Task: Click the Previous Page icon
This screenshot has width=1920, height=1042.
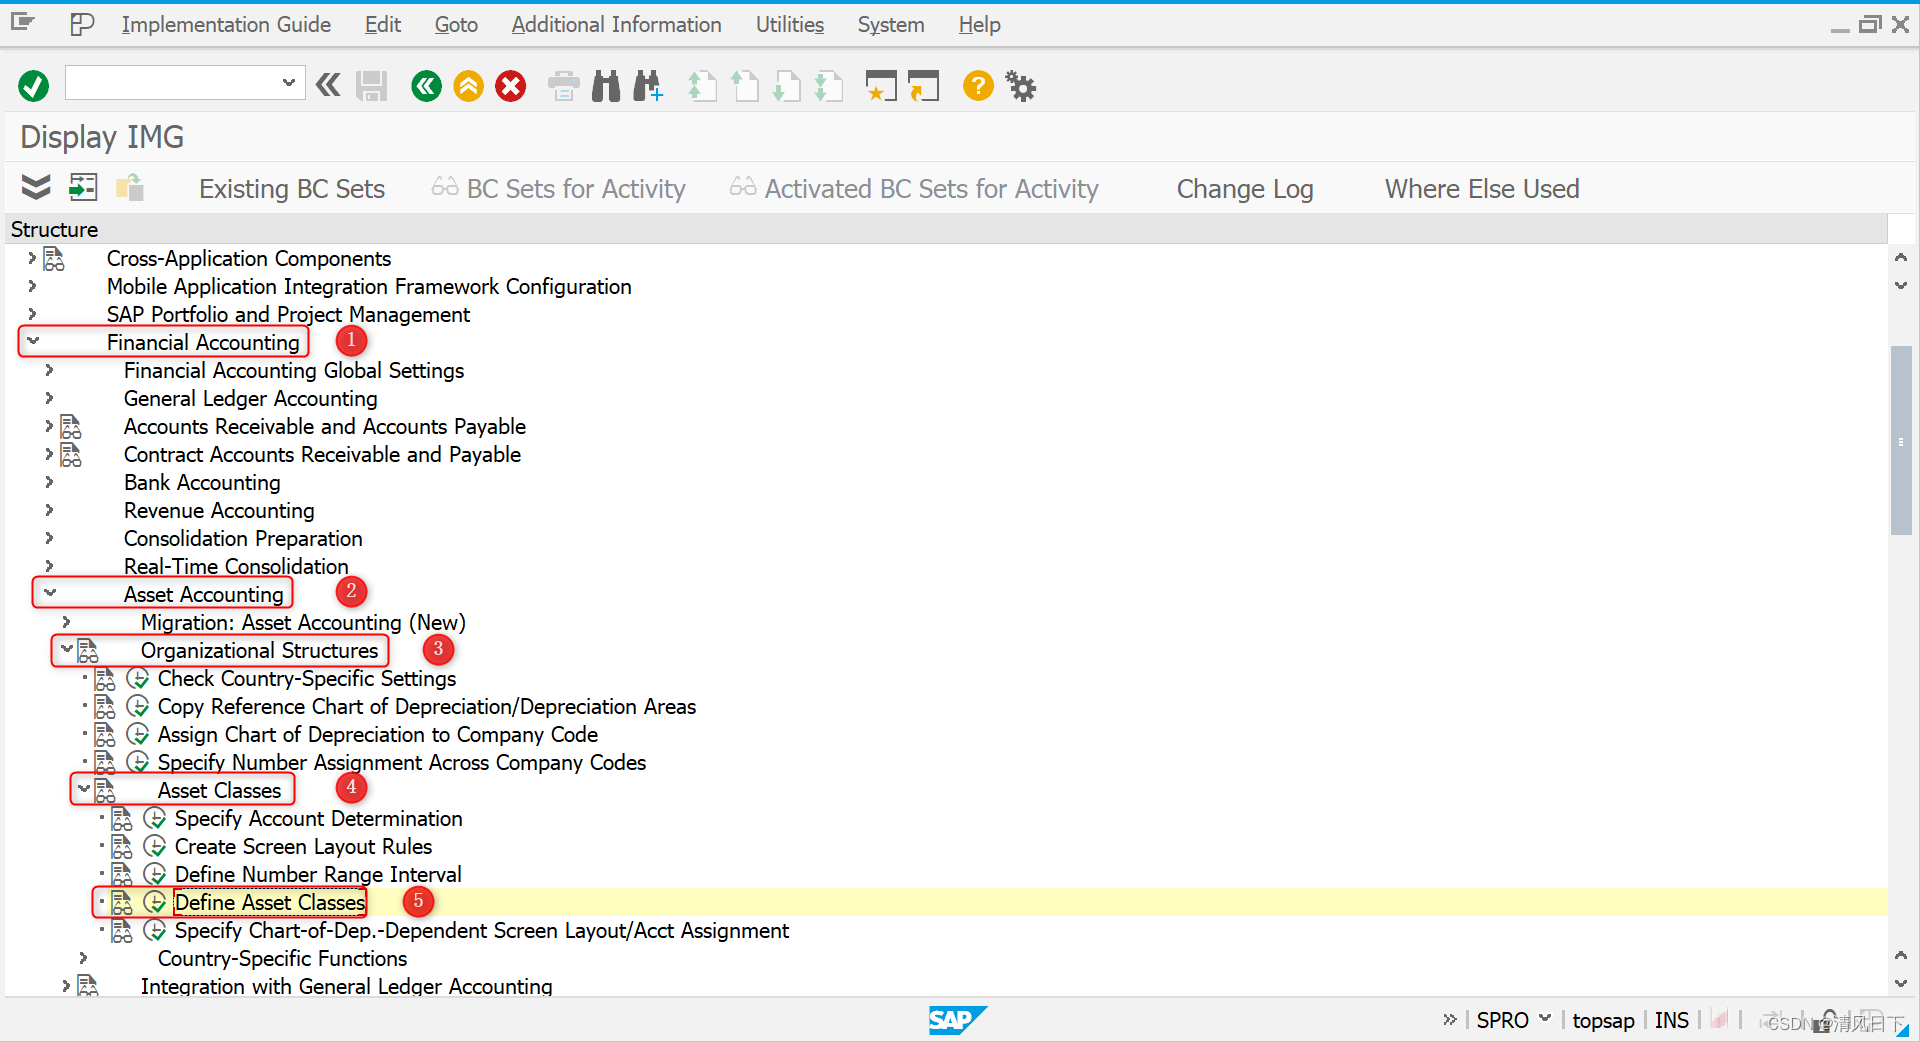Action: click(x=745, y=86)
